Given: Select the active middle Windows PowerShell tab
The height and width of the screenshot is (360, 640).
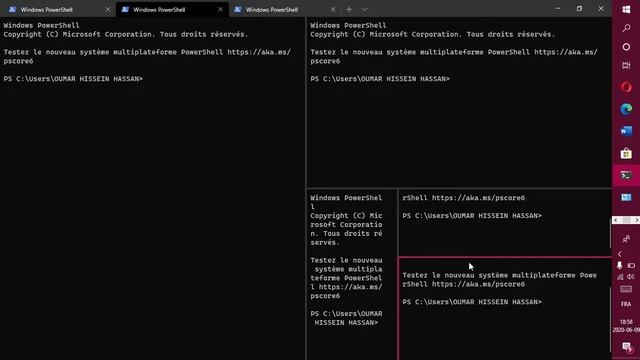Looking at the screenshot, I should [x=172, y=9].
